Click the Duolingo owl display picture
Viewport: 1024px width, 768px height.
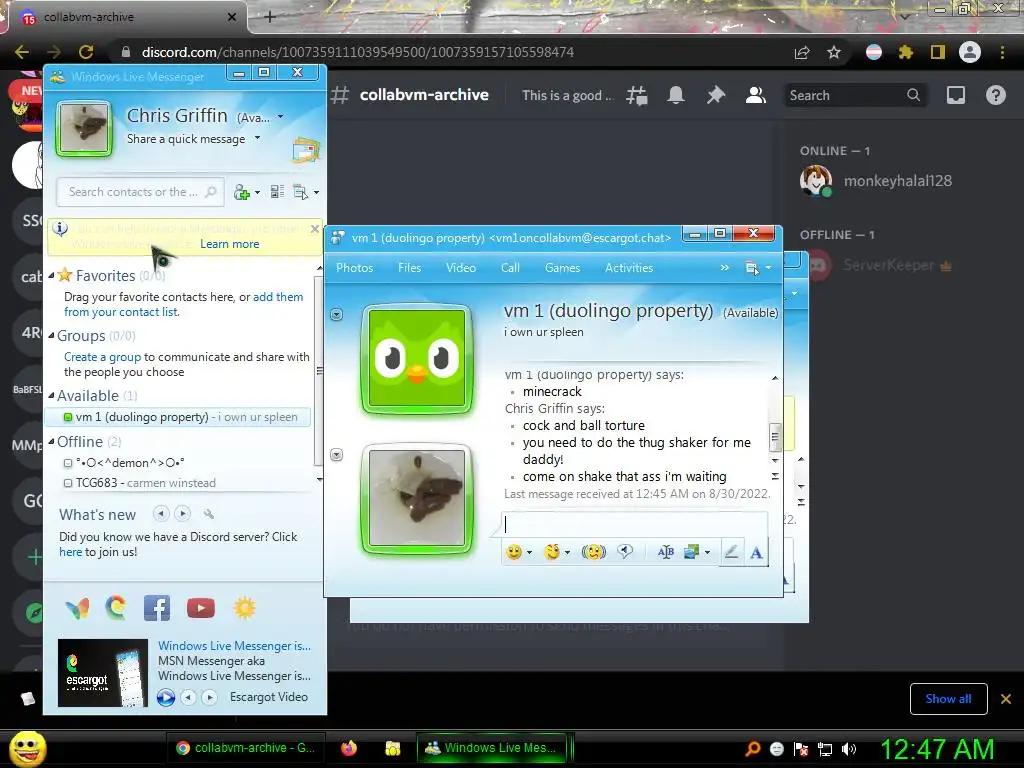417,358
